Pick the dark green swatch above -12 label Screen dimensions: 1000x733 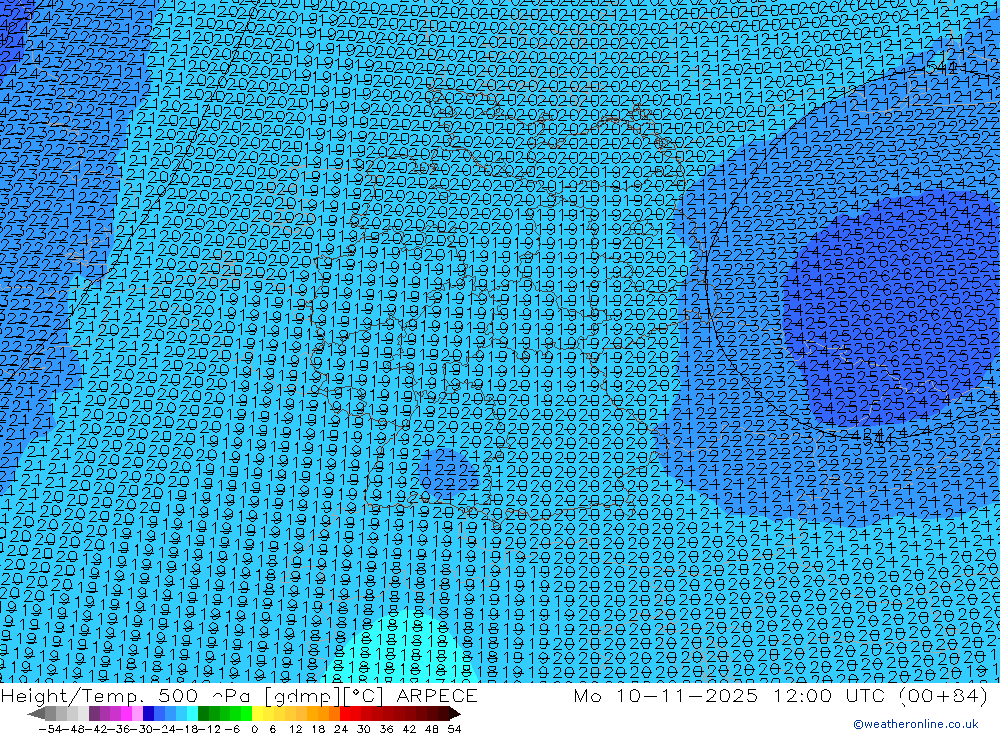point(203,713)
